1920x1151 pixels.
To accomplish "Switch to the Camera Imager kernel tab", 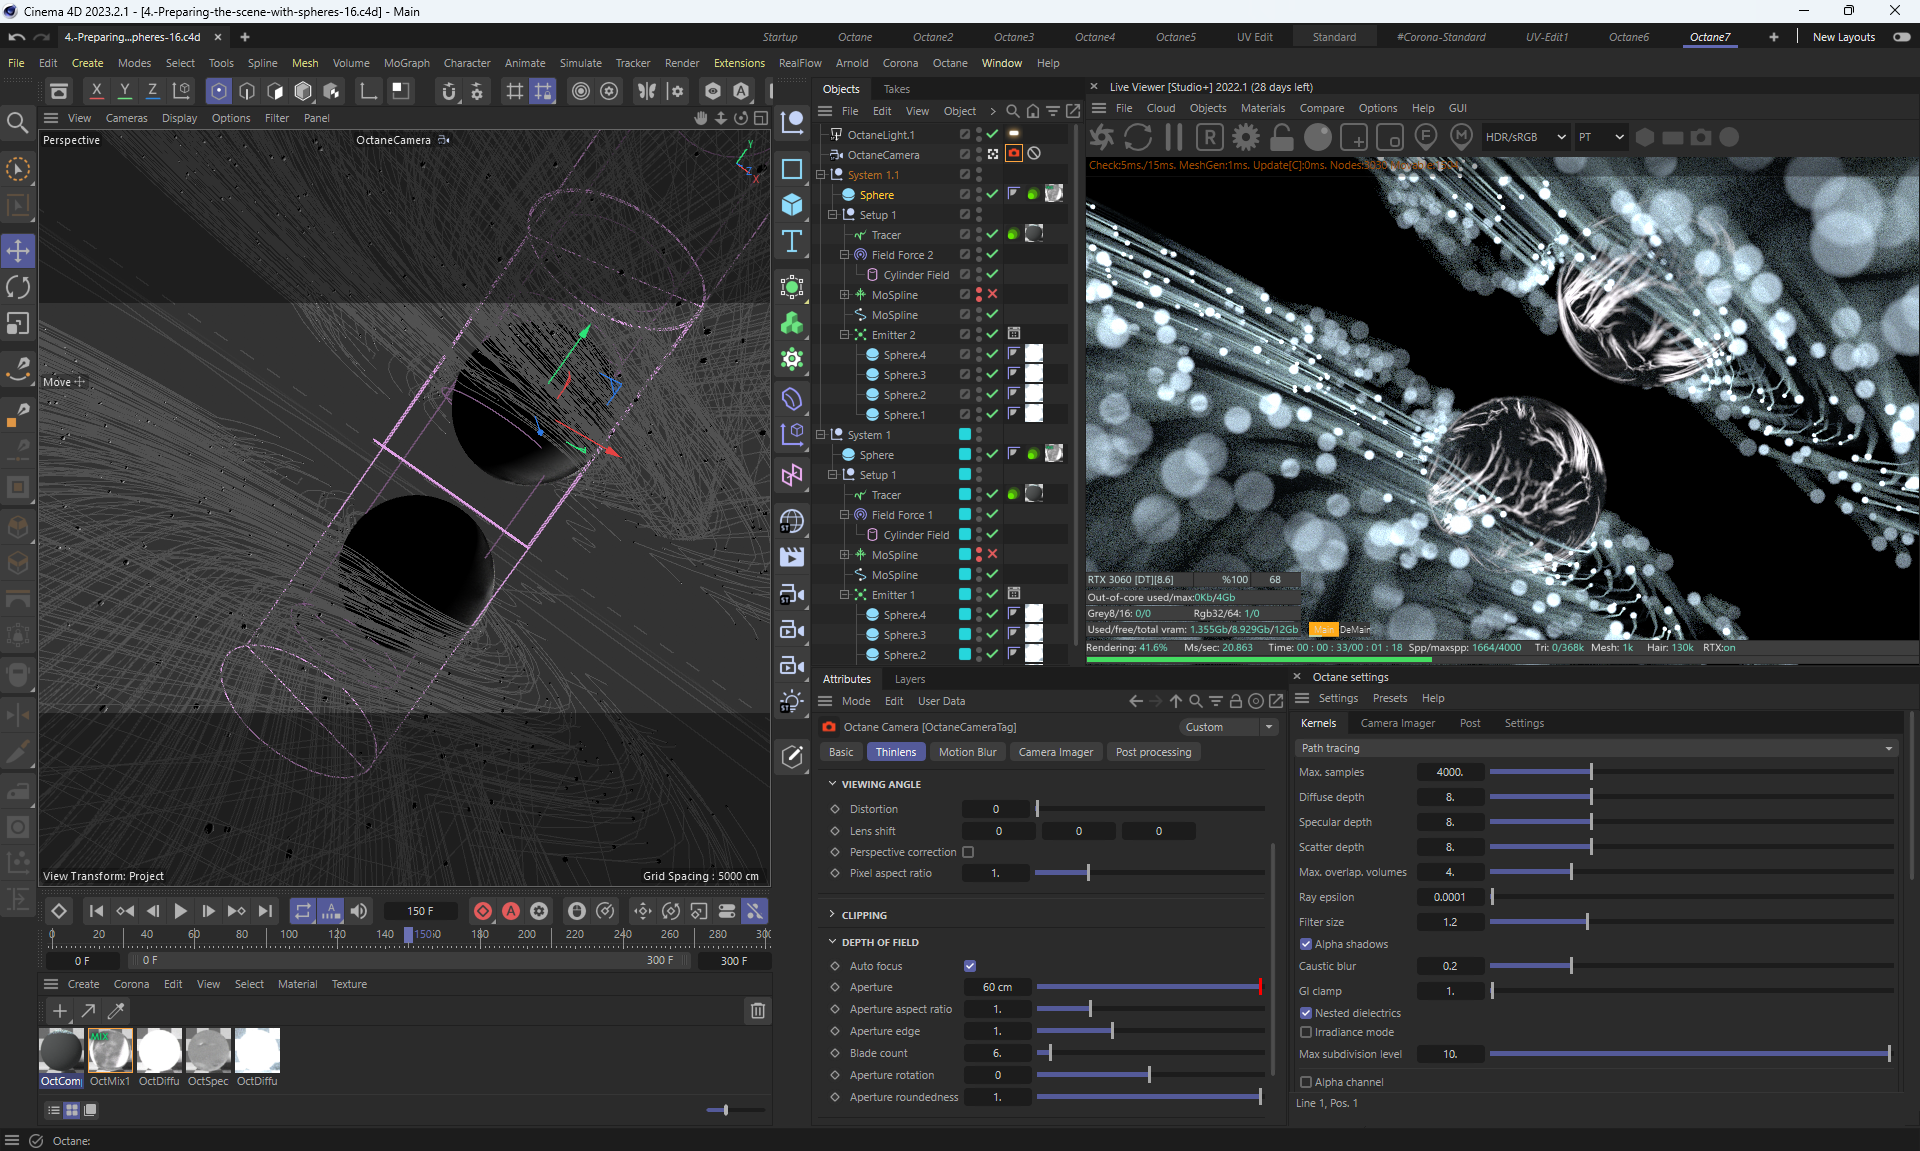I will click(x=1397, y=723).
